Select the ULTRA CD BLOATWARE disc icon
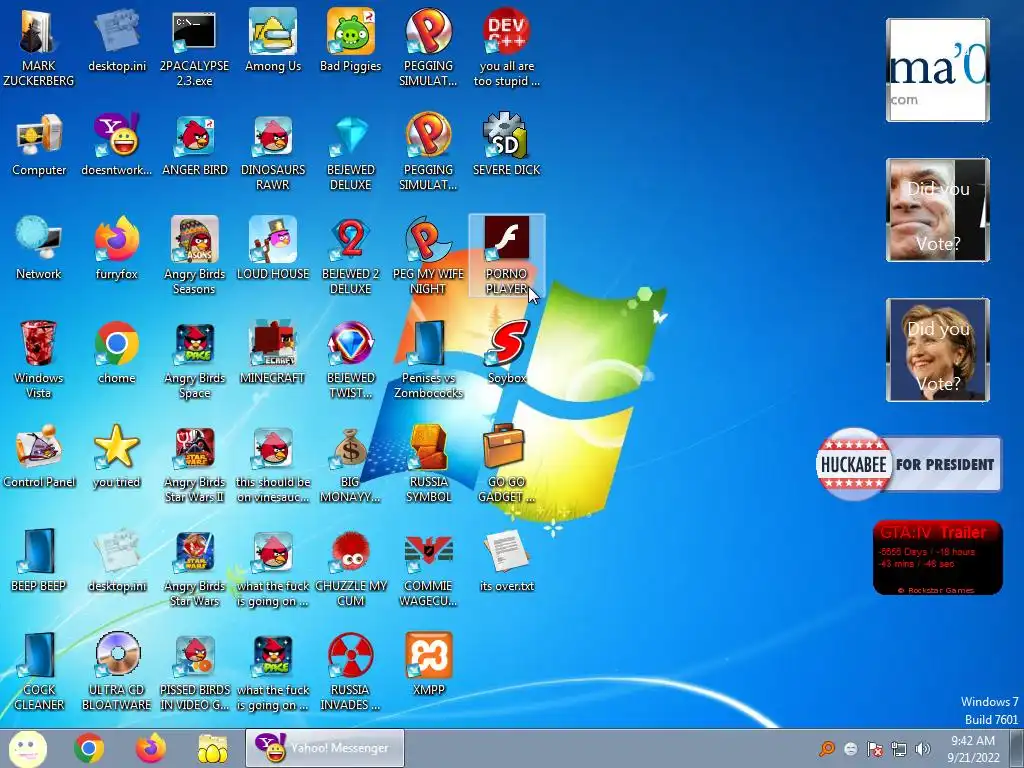The image size is (1024, 768). click(116, 671)
